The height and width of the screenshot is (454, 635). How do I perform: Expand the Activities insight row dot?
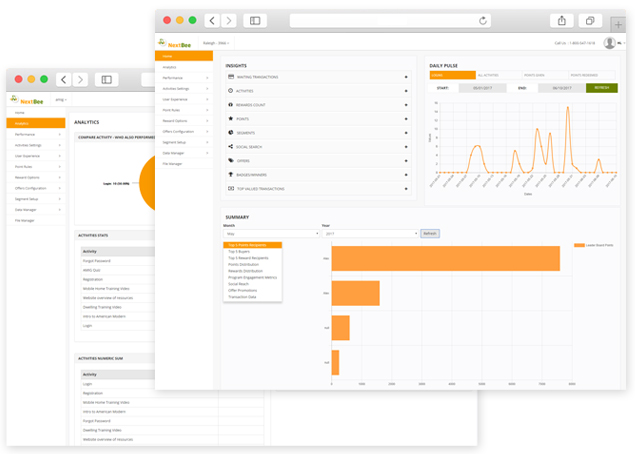coord(406,91)
